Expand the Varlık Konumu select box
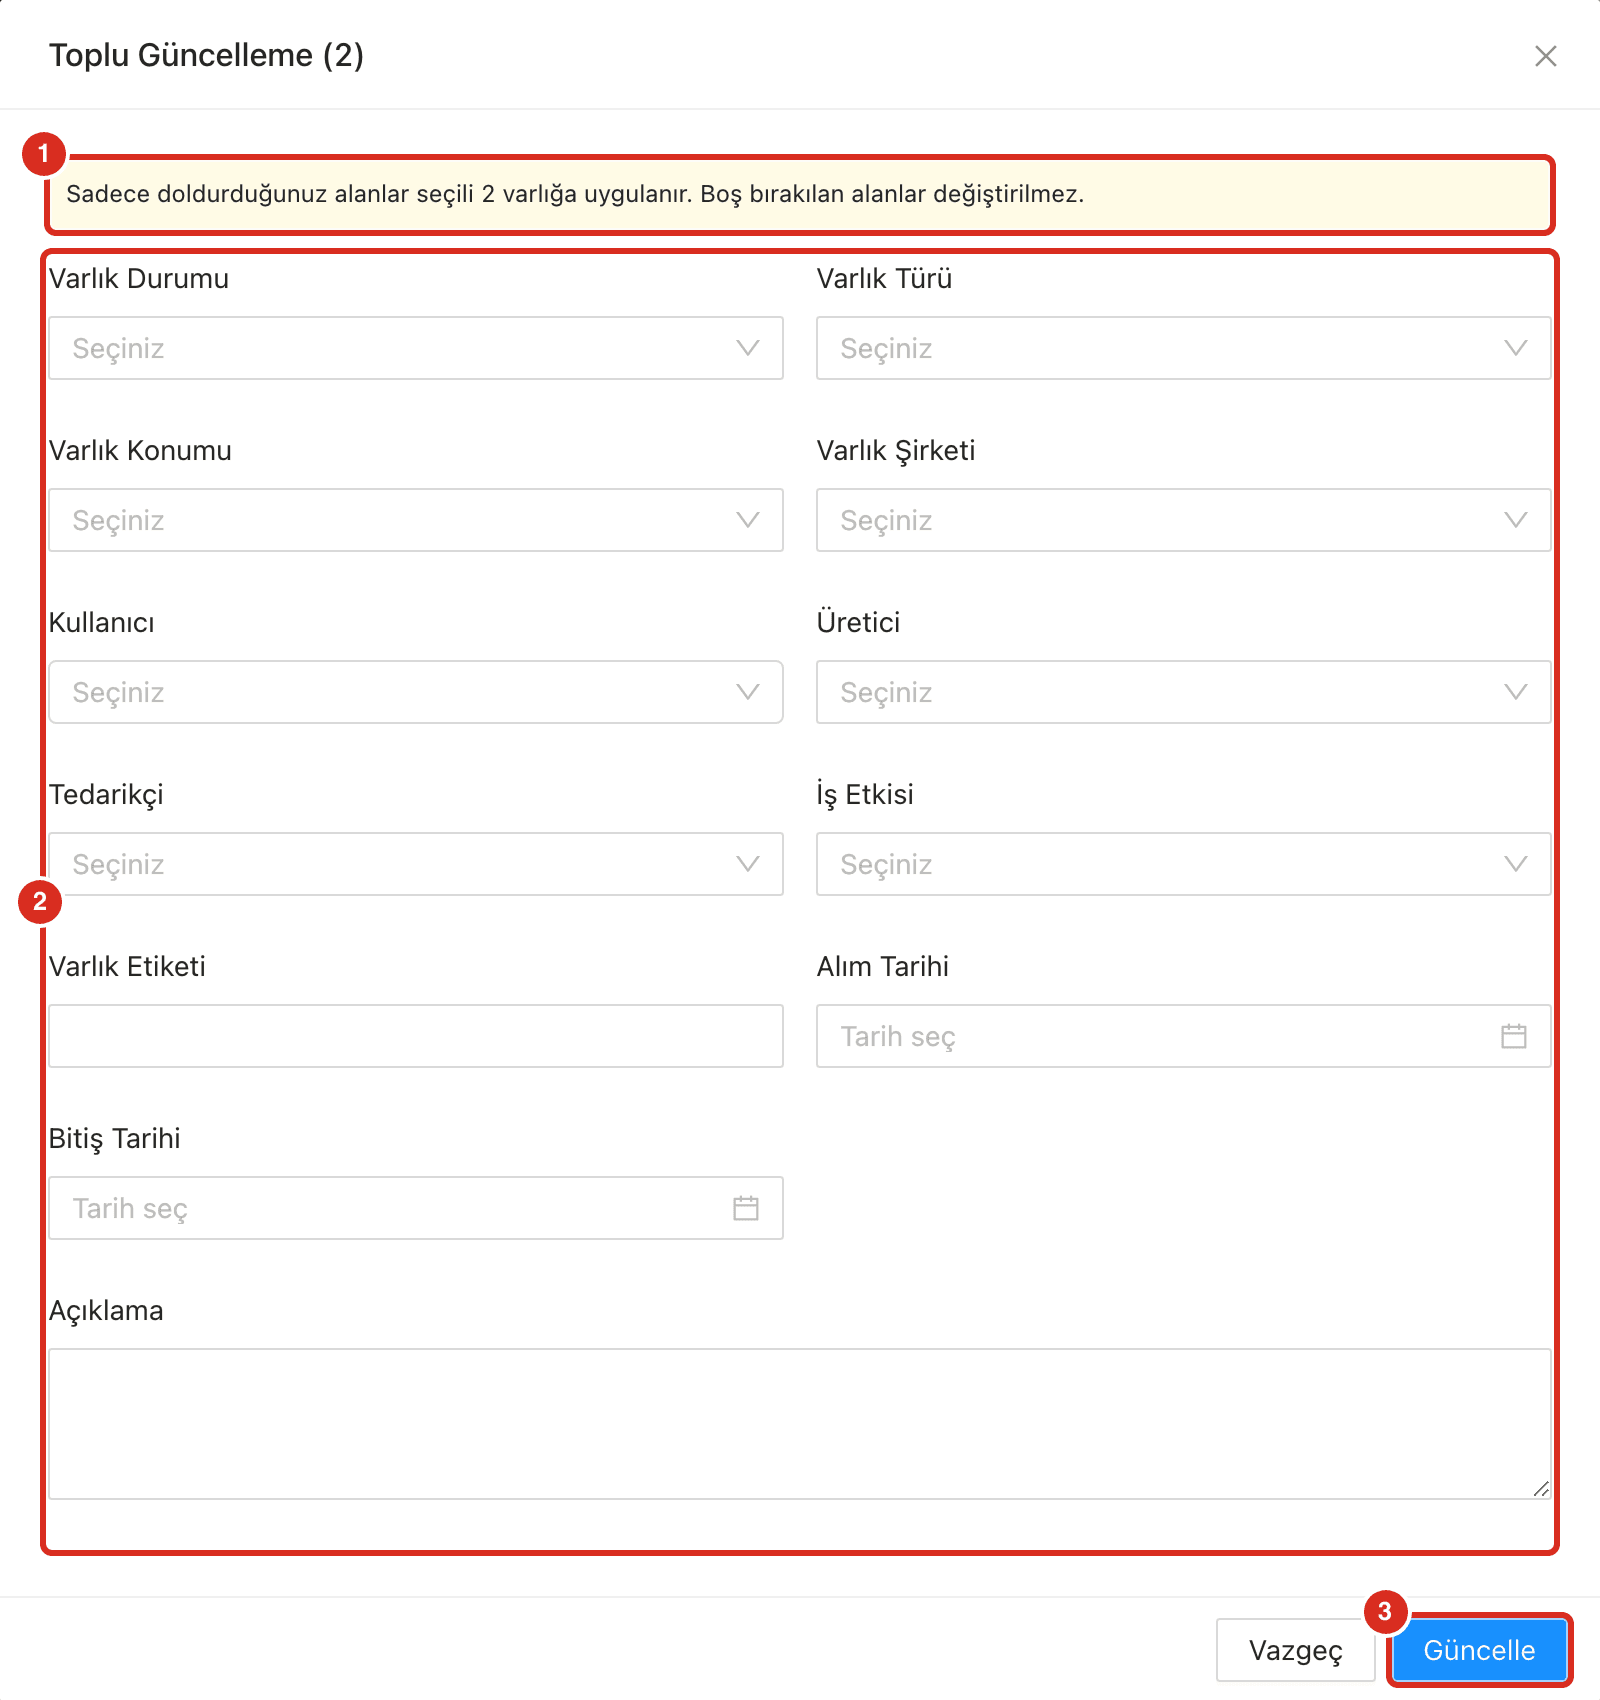 [416, 520]
